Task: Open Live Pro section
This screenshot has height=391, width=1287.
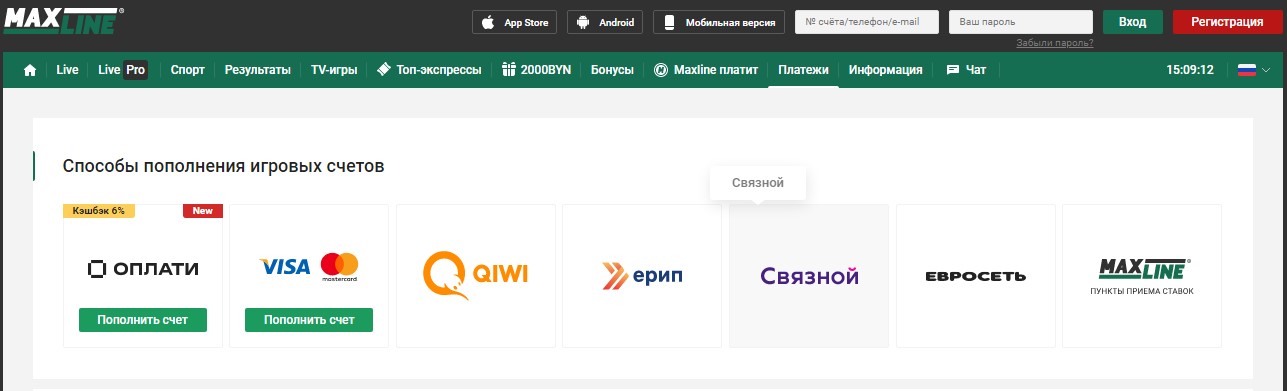Action: 123,70
